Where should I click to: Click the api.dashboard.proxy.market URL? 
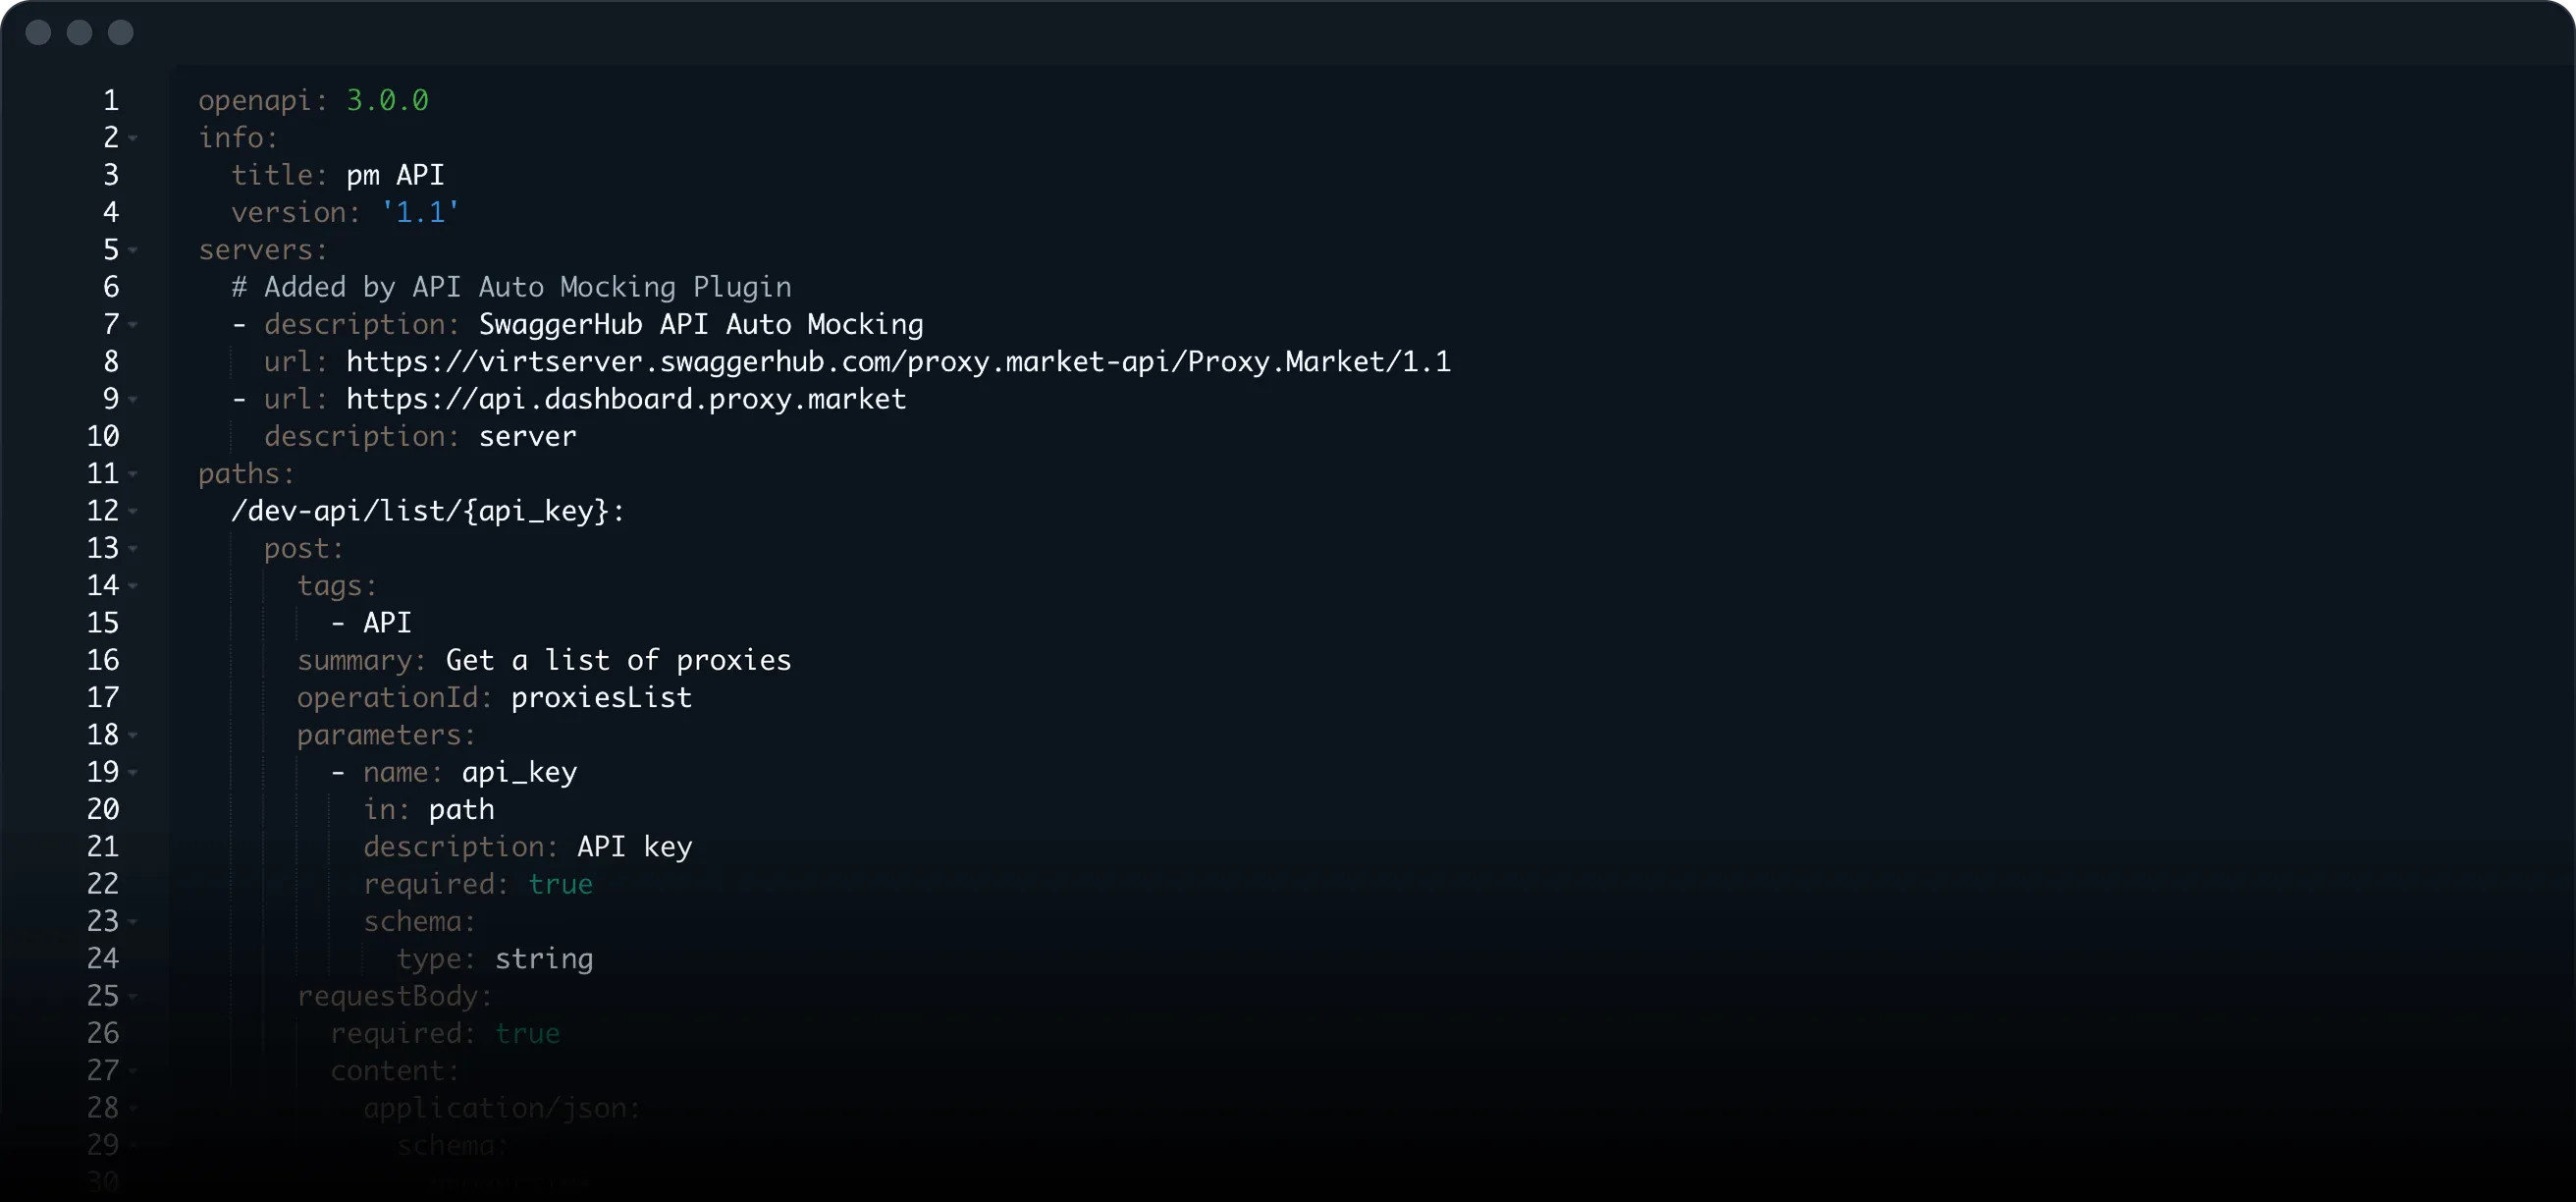coord(626,399)
